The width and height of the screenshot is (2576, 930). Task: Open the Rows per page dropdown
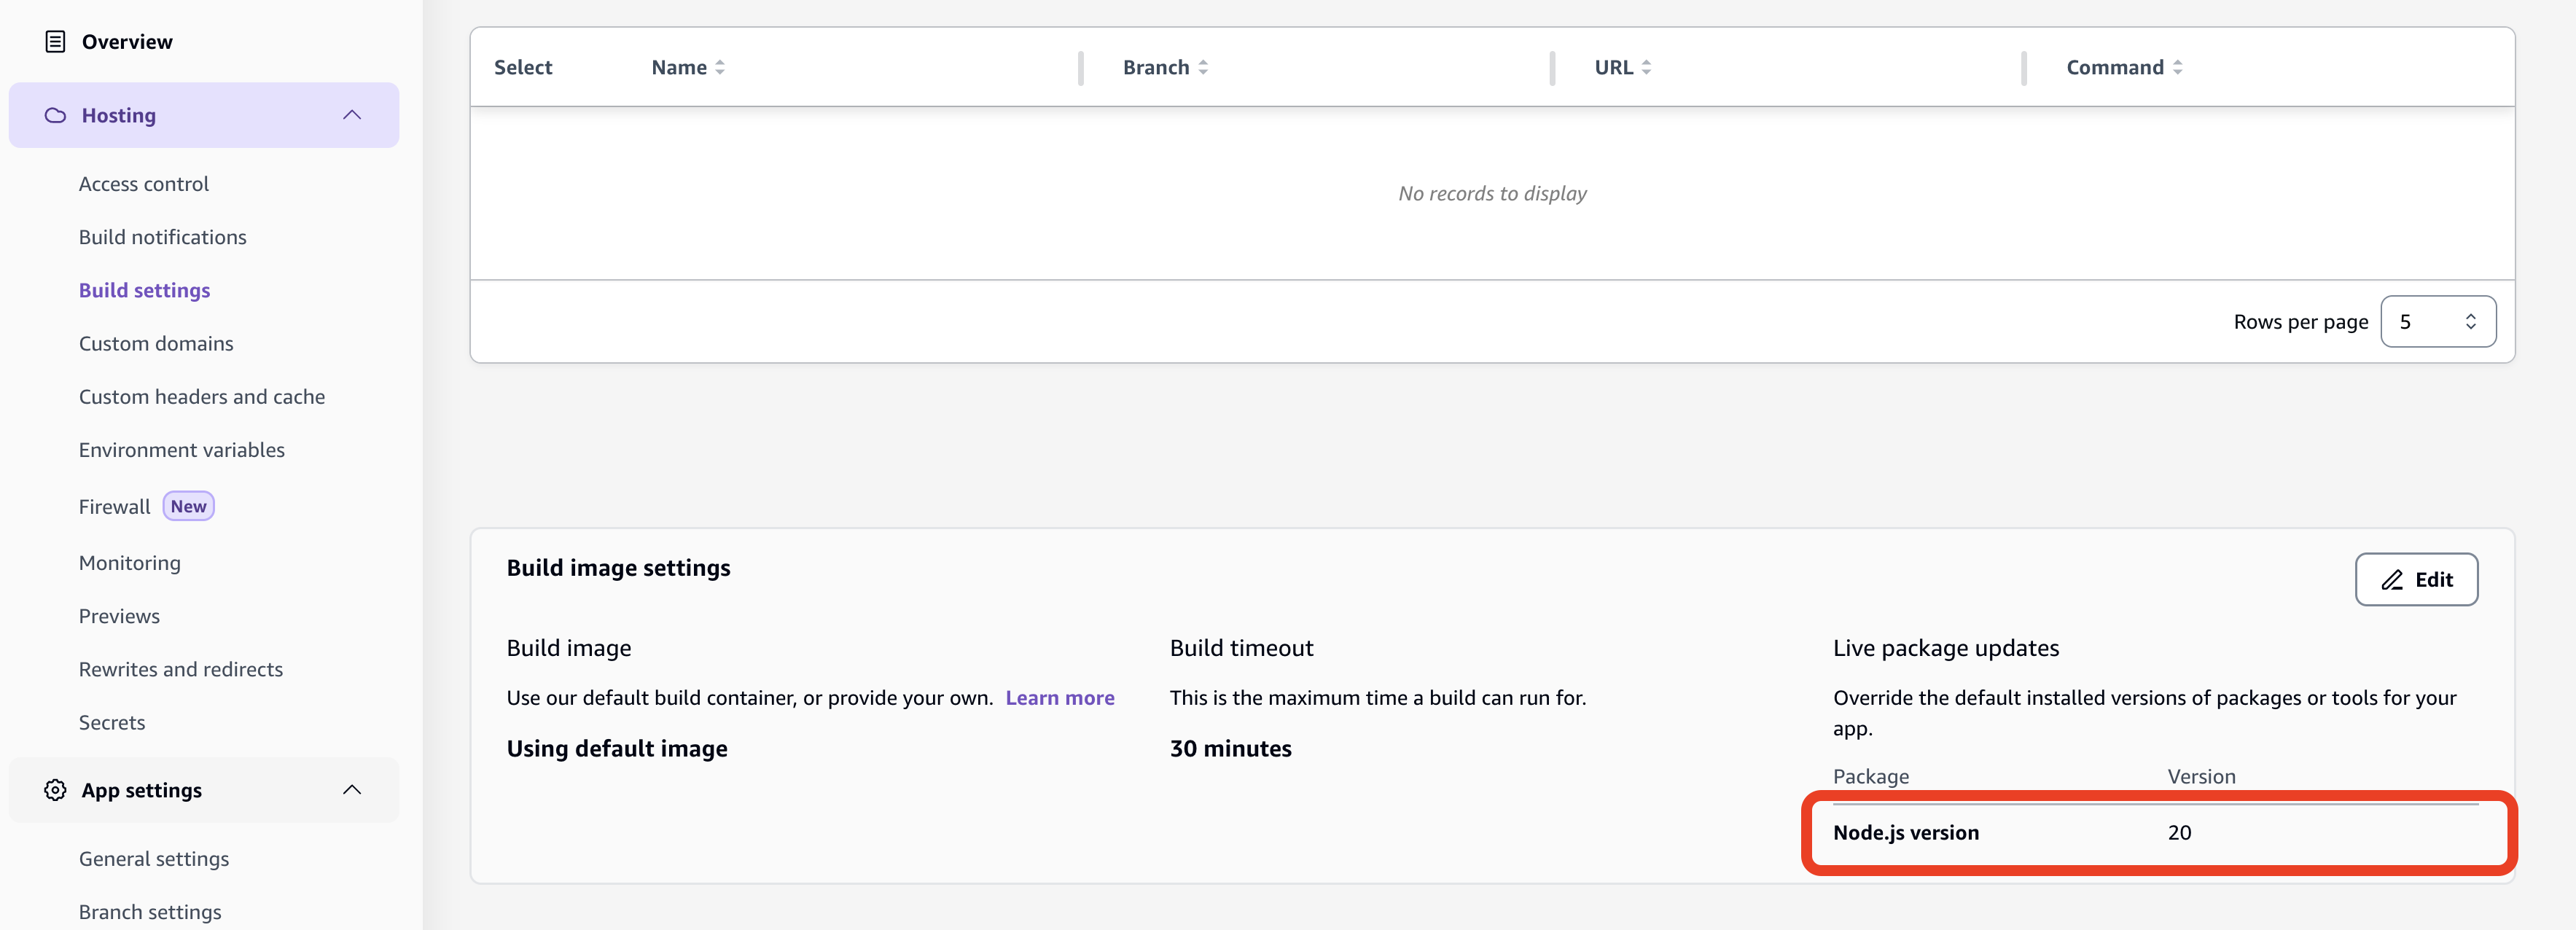pyautogui.click(x=2437, y=322)
